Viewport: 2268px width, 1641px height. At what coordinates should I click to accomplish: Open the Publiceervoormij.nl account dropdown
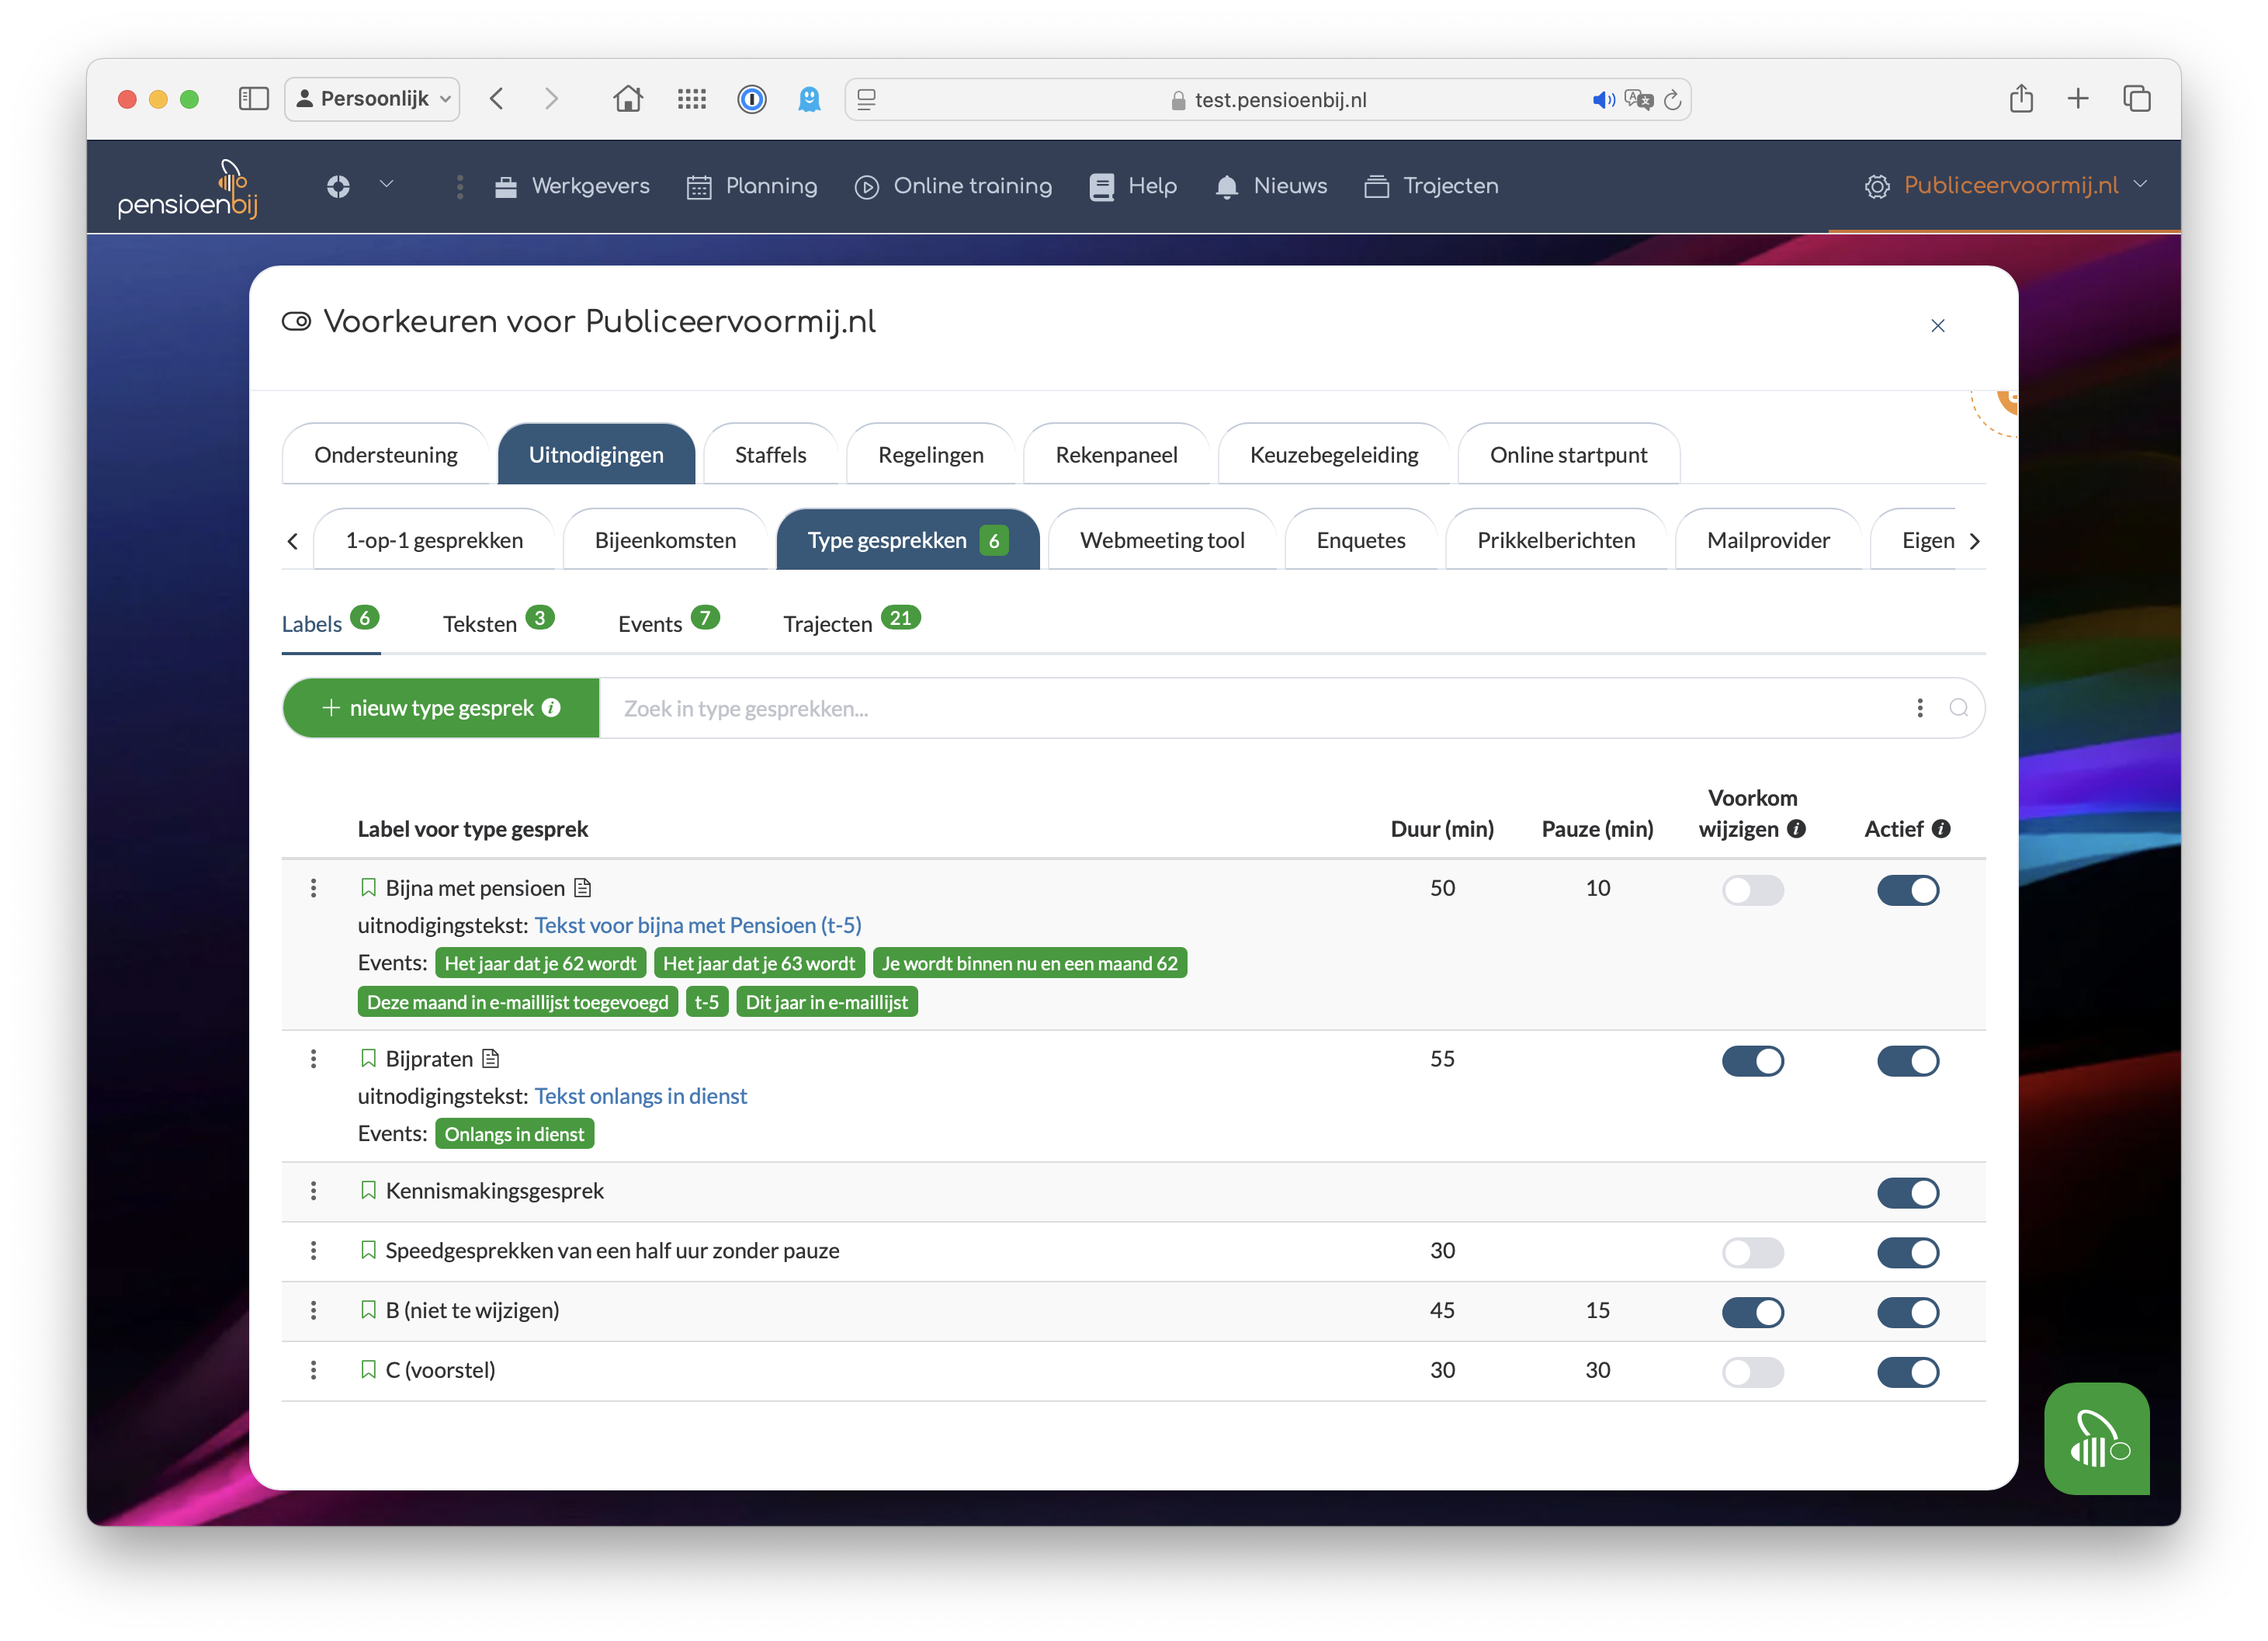point(2006,186)
